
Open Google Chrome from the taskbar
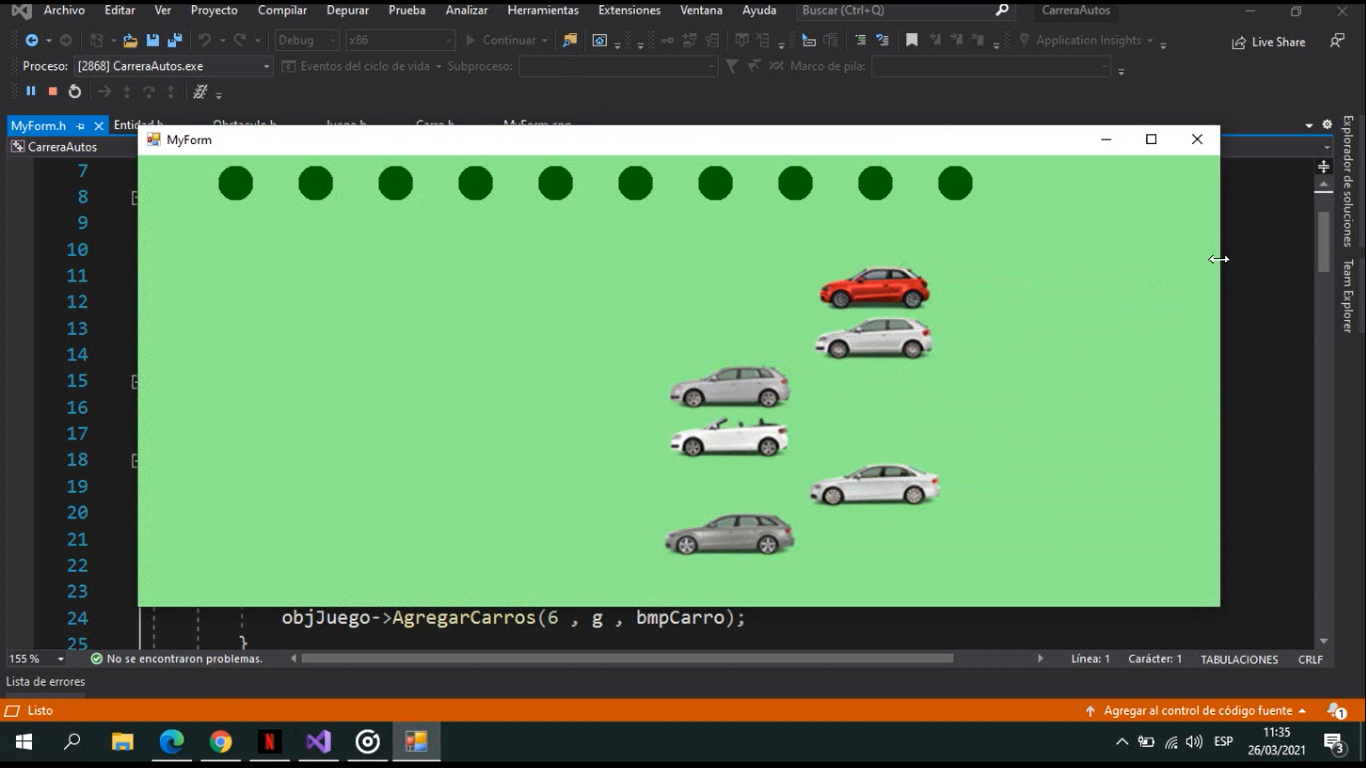point(221,742)
